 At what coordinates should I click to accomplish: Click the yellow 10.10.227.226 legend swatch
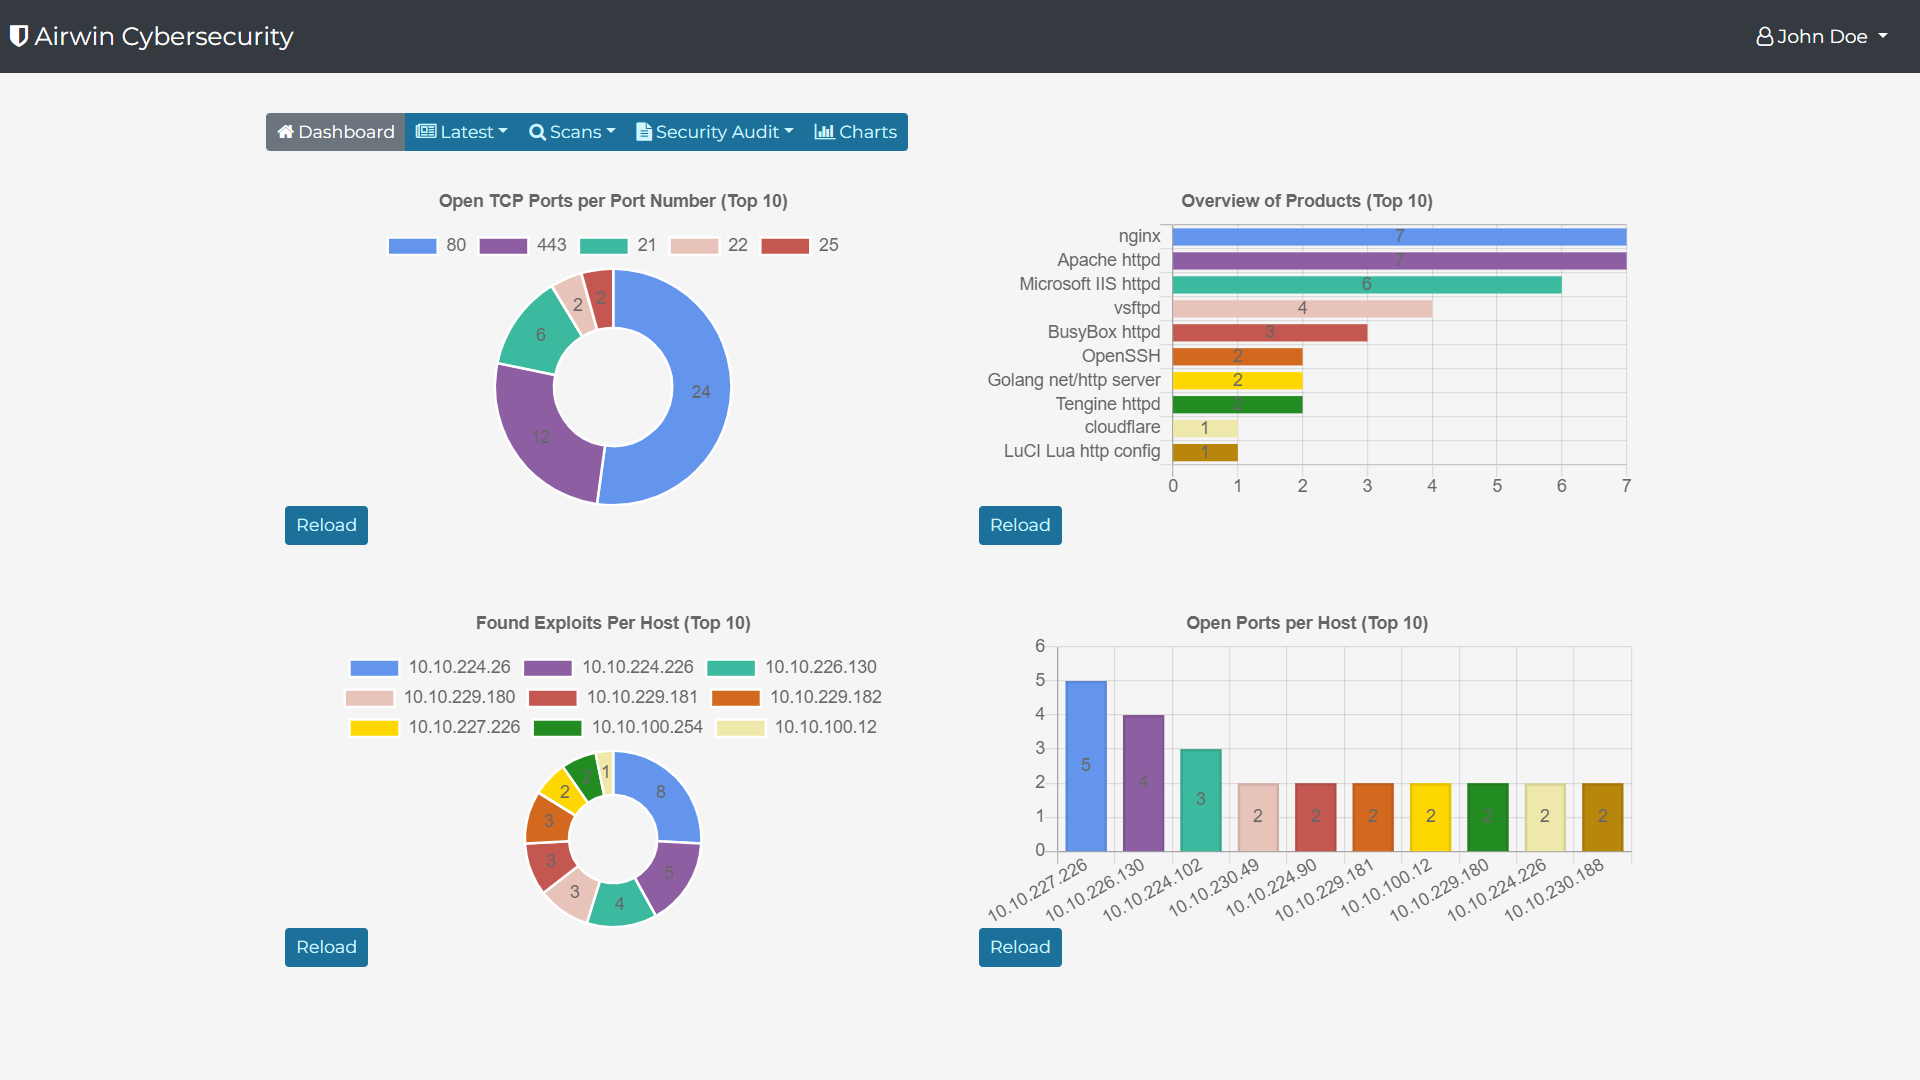(375, 728)
